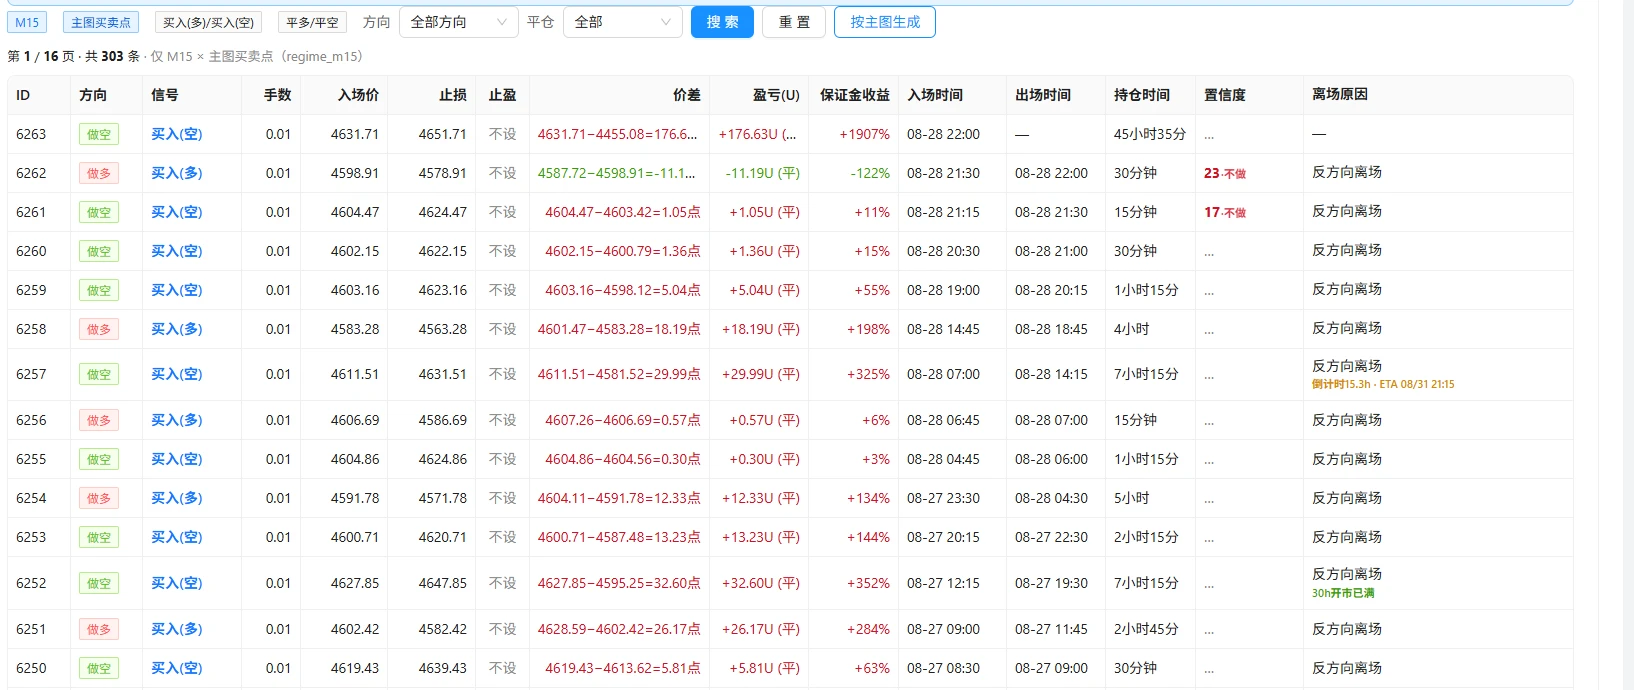This screenshot has height=690, width=1634.
Task: Open the 平仓 全部 dropdown
Action: pyautogui.click(x=622, y=22)
